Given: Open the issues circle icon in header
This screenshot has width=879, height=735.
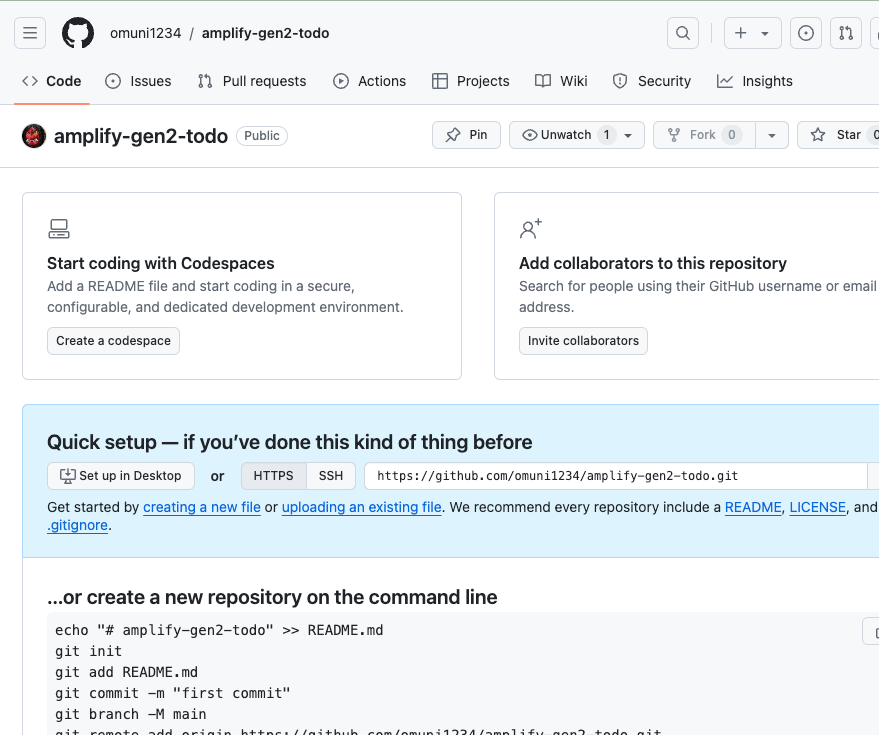Looking at the screenshot, I should tap(806, 33).
